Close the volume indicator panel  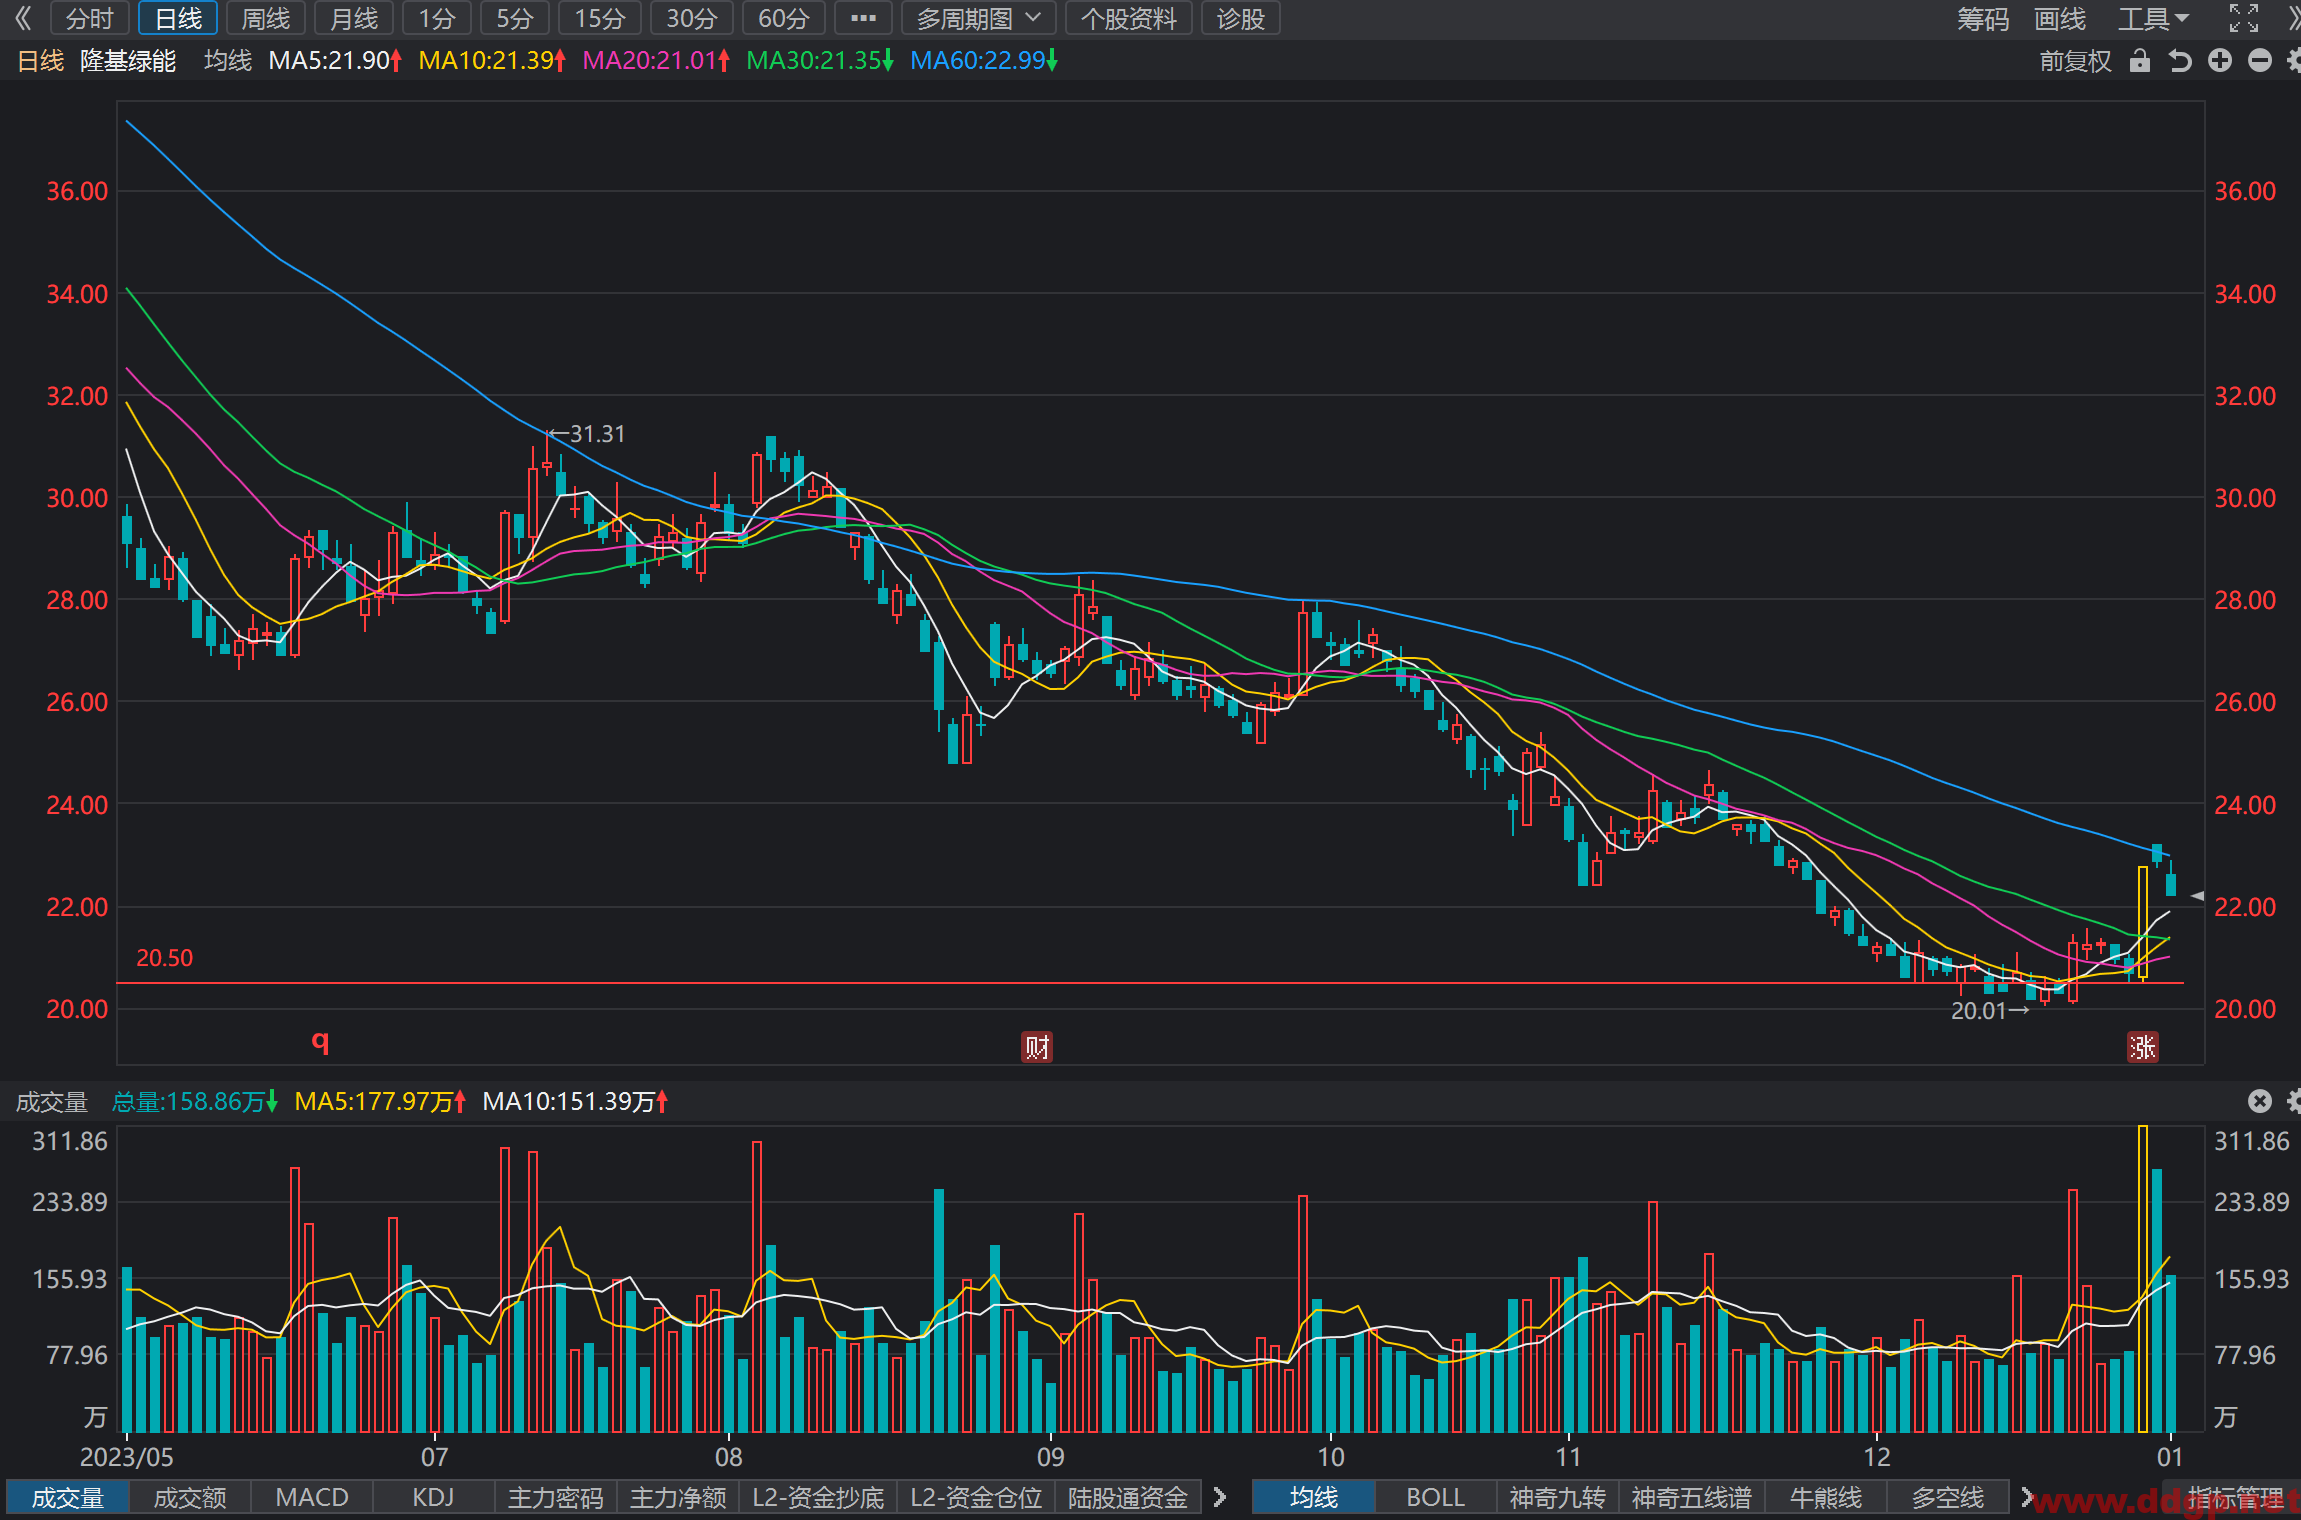(x=2259, y=1101)
